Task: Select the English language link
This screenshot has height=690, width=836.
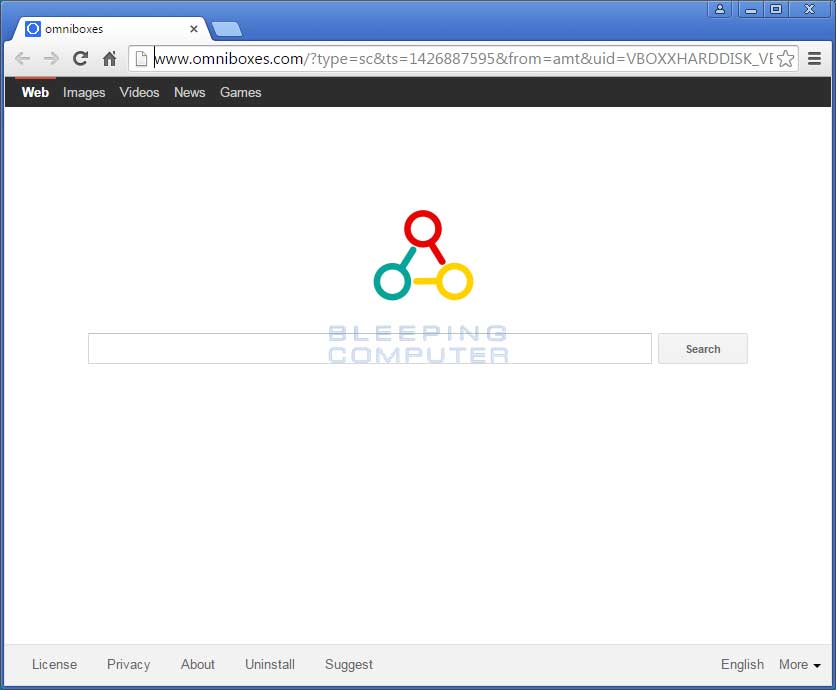Action: pos(742,664)
